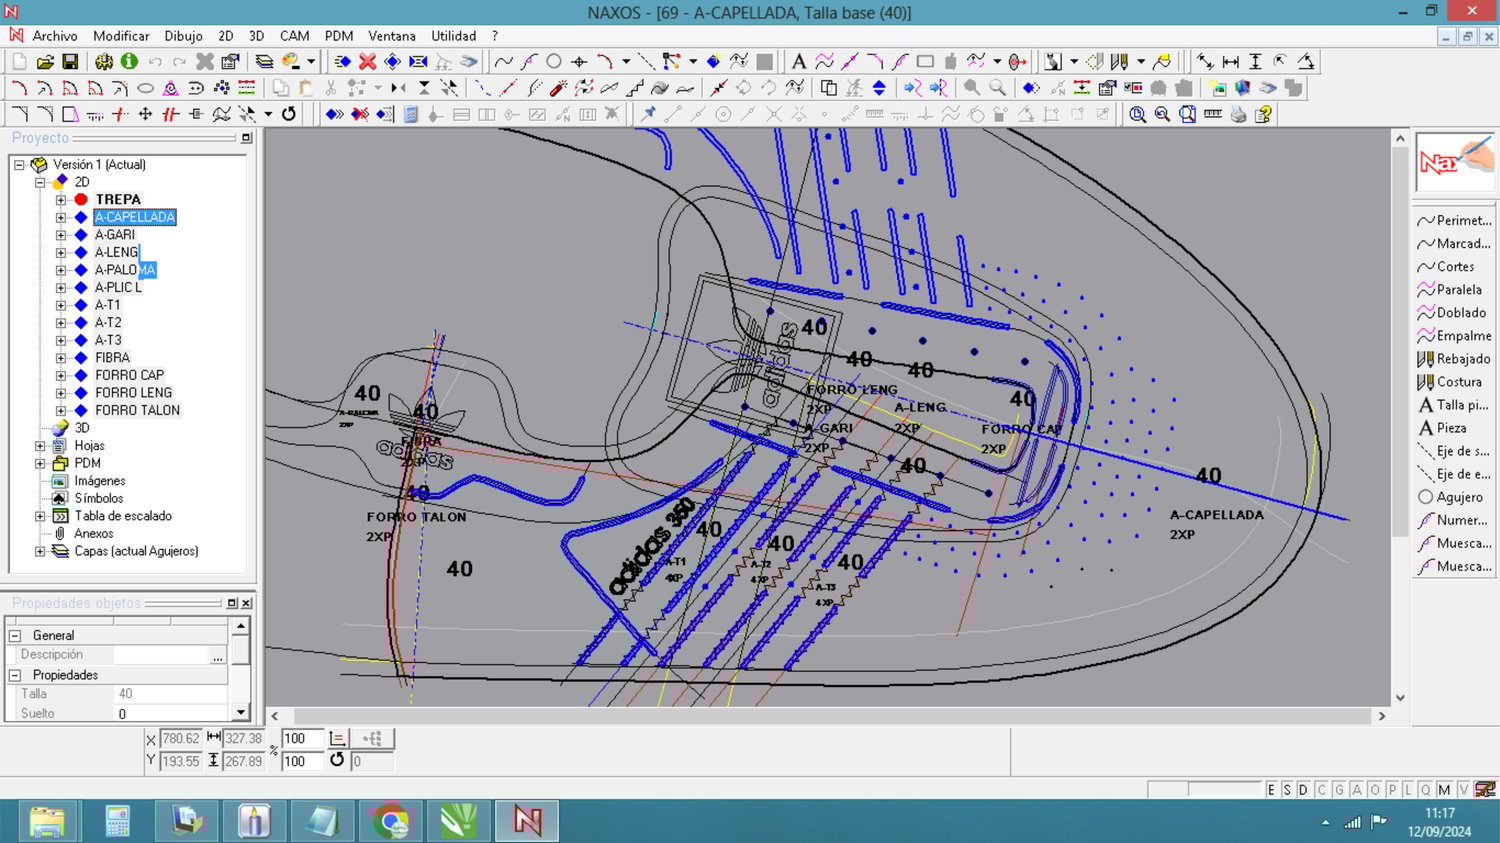Toggle the G status indicator

(1339, 790)
